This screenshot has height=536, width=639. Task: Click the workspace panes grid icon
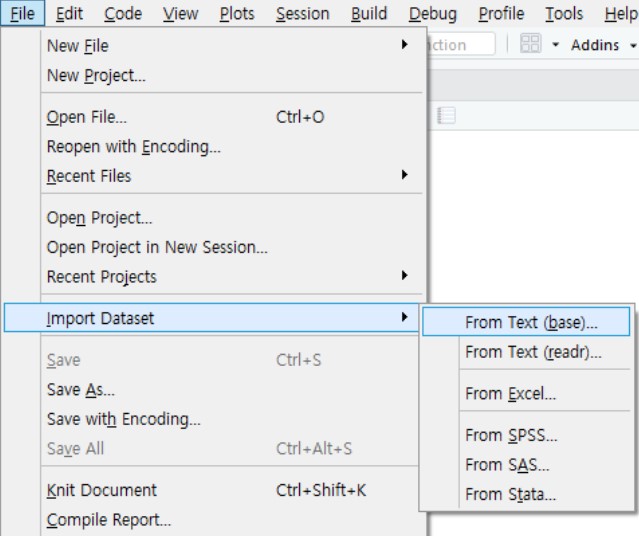[531, 45]
